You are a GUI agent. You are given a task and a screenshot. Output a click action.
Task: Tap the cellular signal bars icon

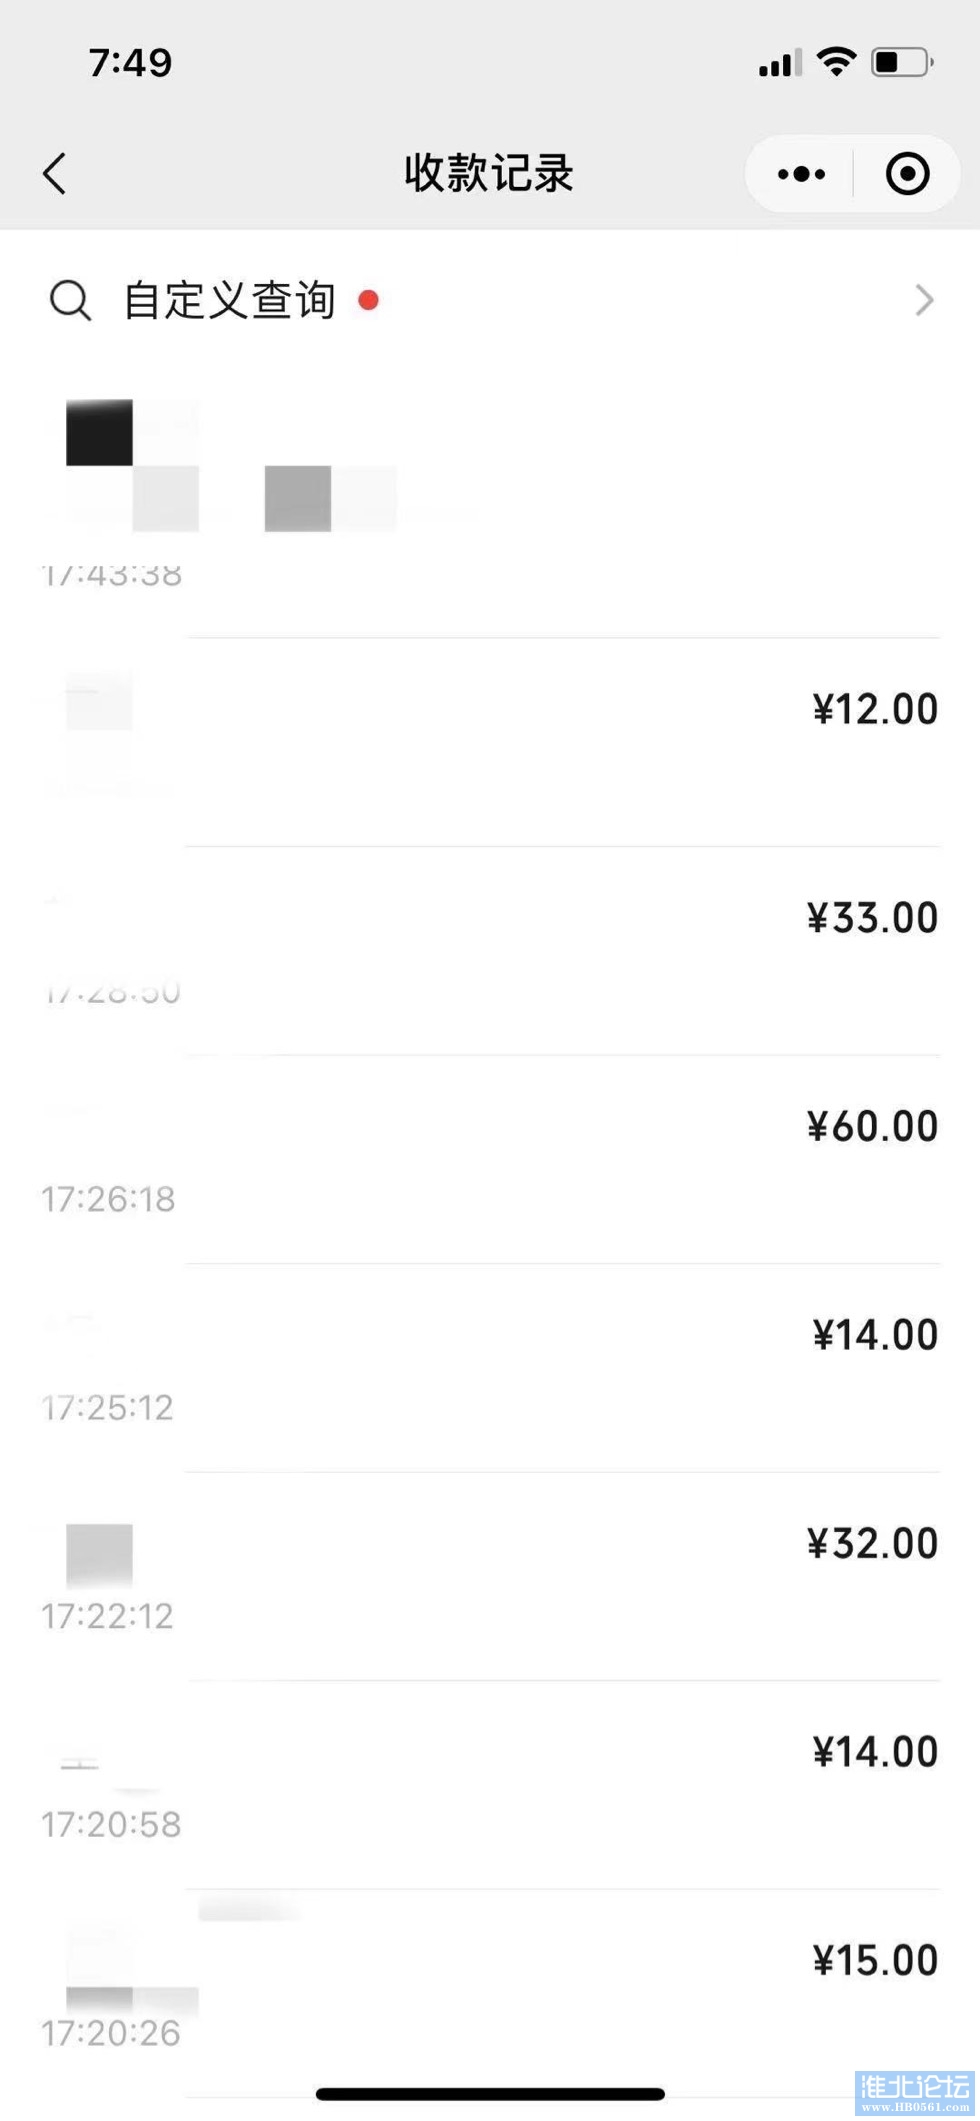click(x=780, y=63)
